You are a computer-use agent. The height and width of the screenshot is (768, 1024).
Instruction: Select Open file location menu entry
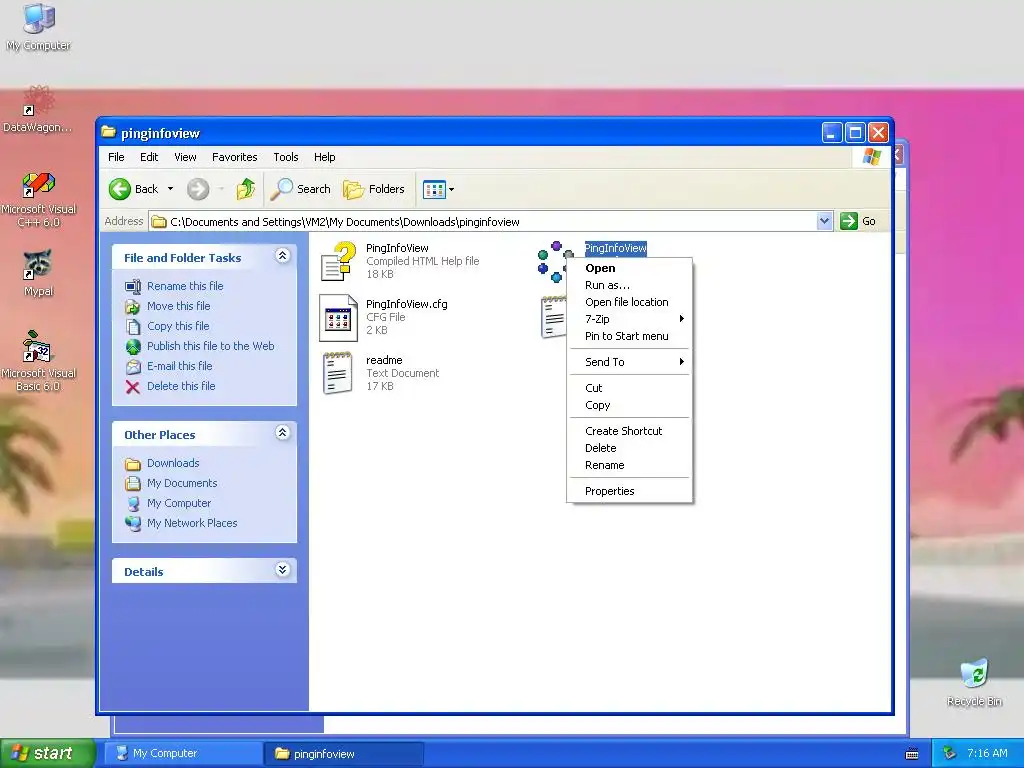[x=630, y=302]
